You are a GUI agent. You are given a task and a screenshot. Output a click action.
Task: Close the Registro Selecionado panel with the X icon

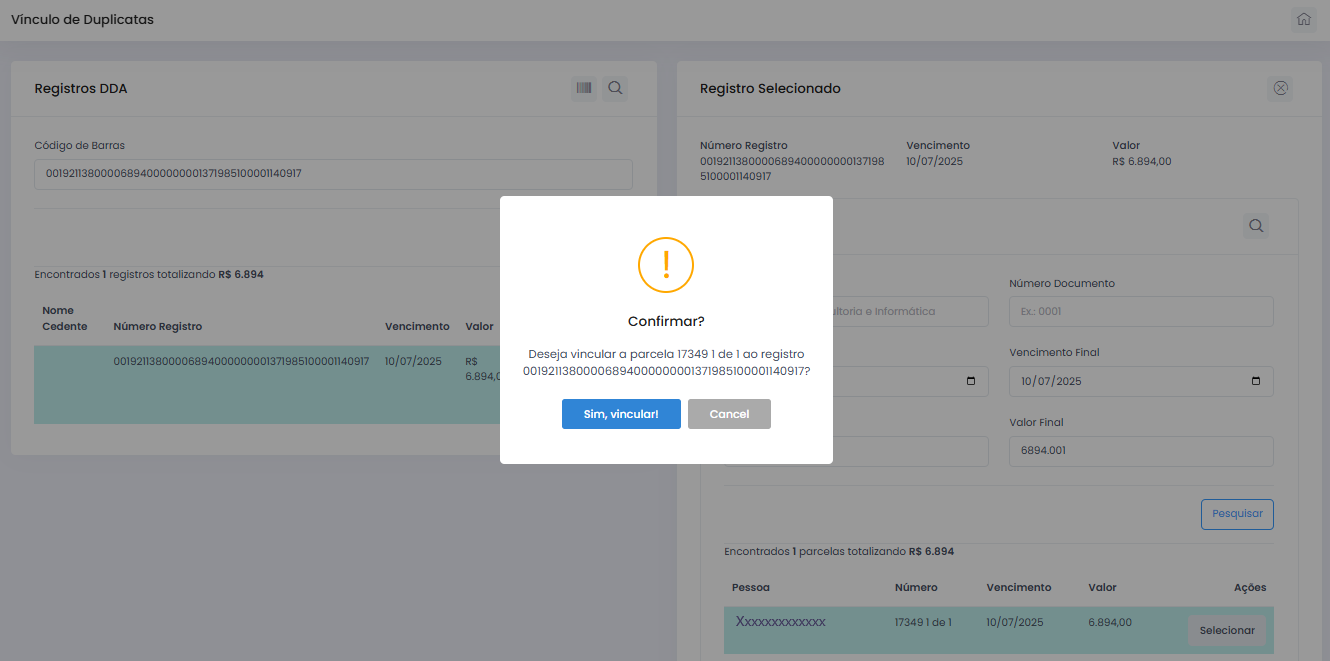point(1280,89)
